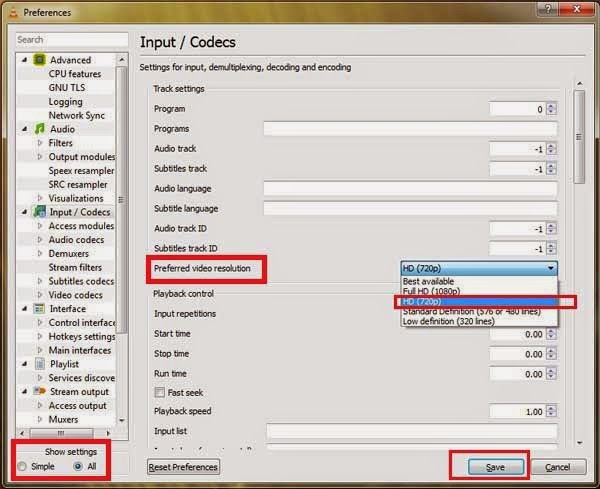Choose HD (720p) option in list

click(479, 302)
